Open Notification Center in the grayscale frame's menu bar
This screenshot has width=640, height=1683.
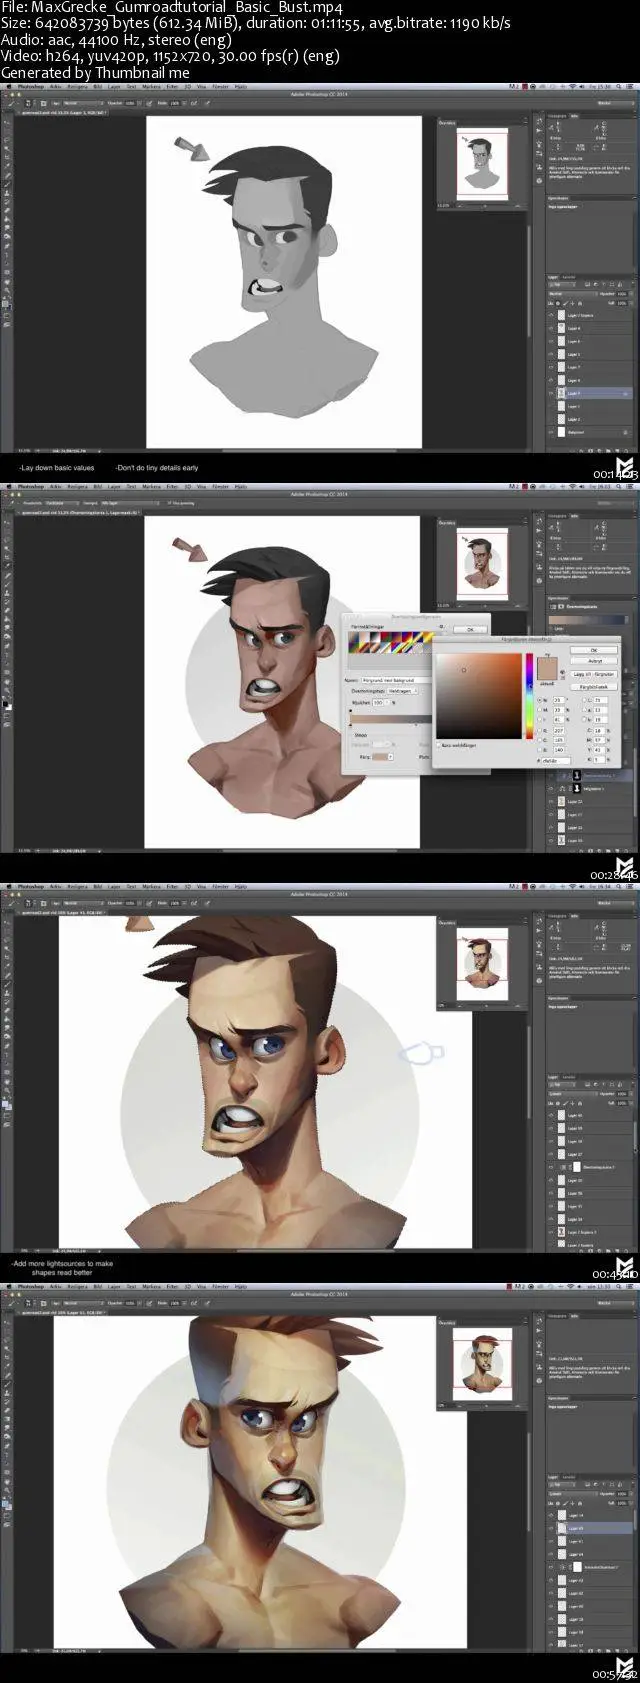point(630,86)
